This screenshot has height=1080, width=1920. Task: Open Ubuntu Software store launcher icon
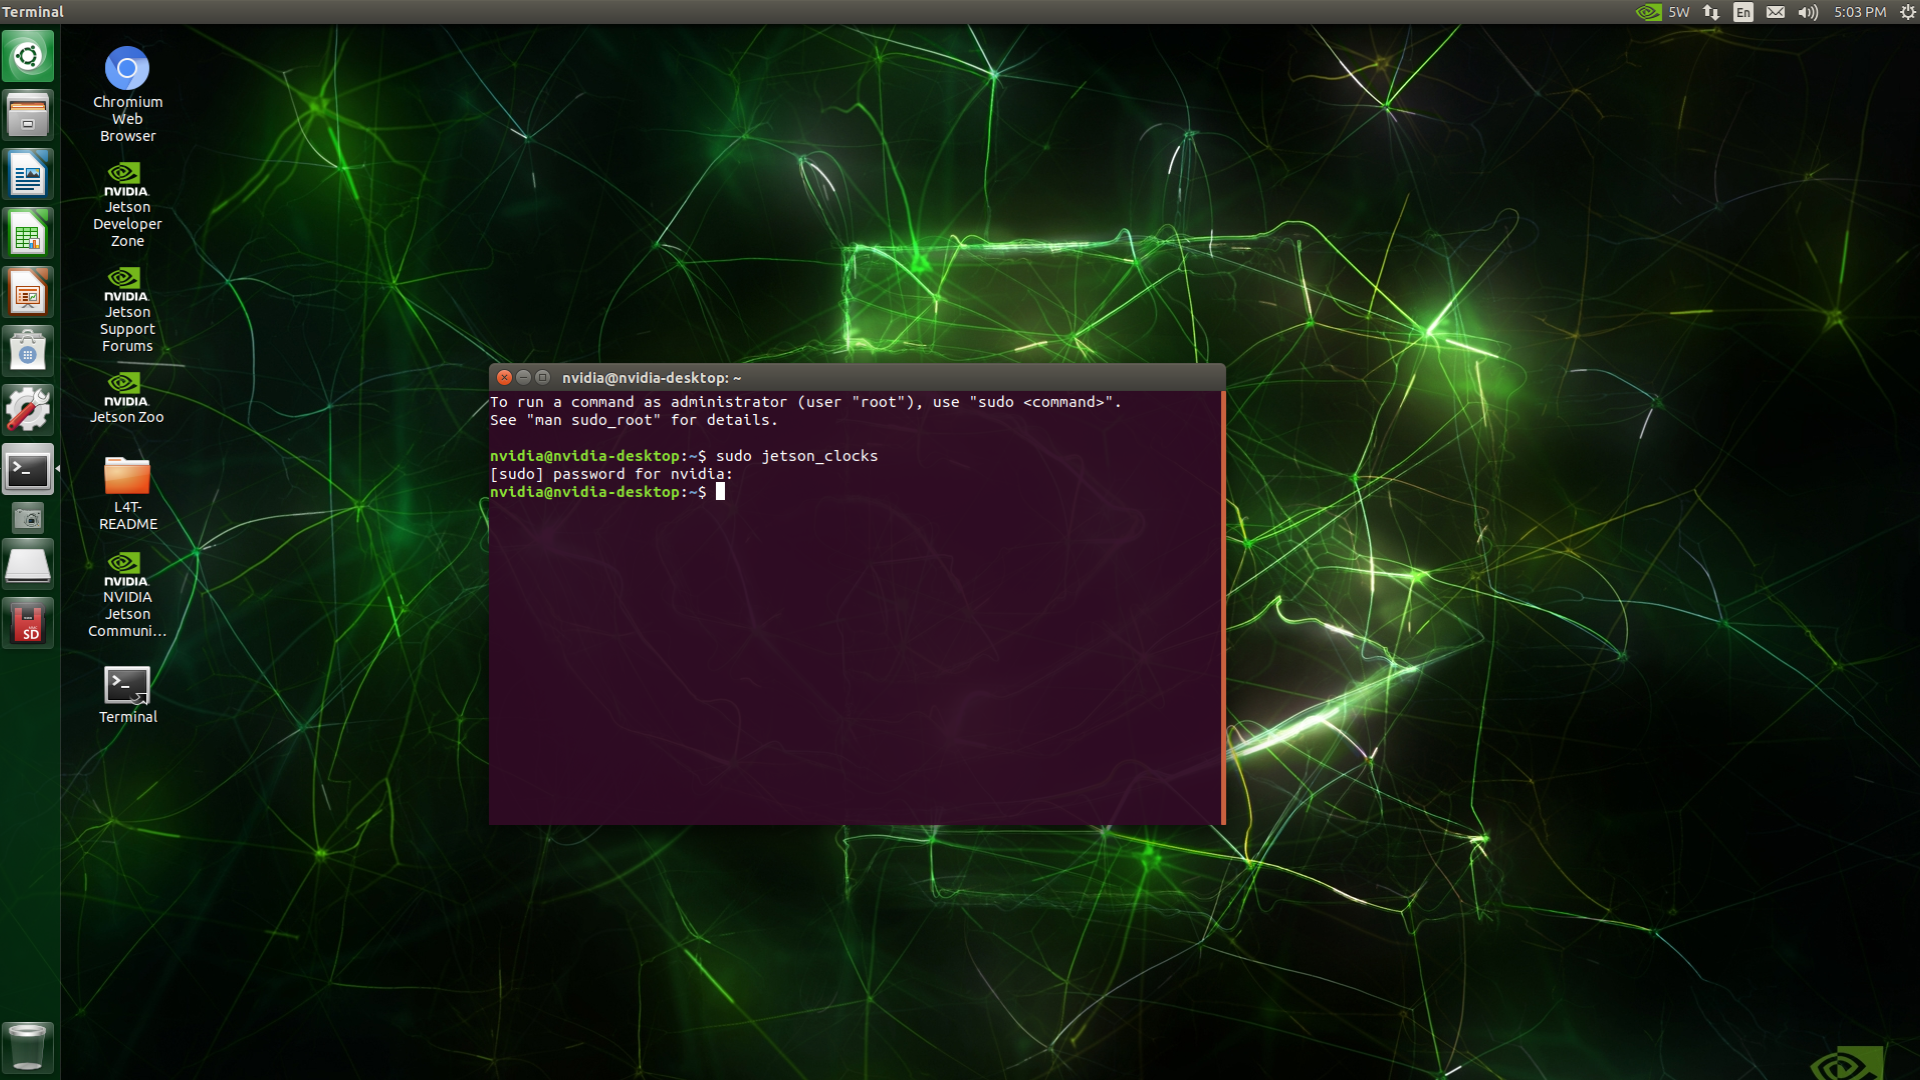pos(28,351)
